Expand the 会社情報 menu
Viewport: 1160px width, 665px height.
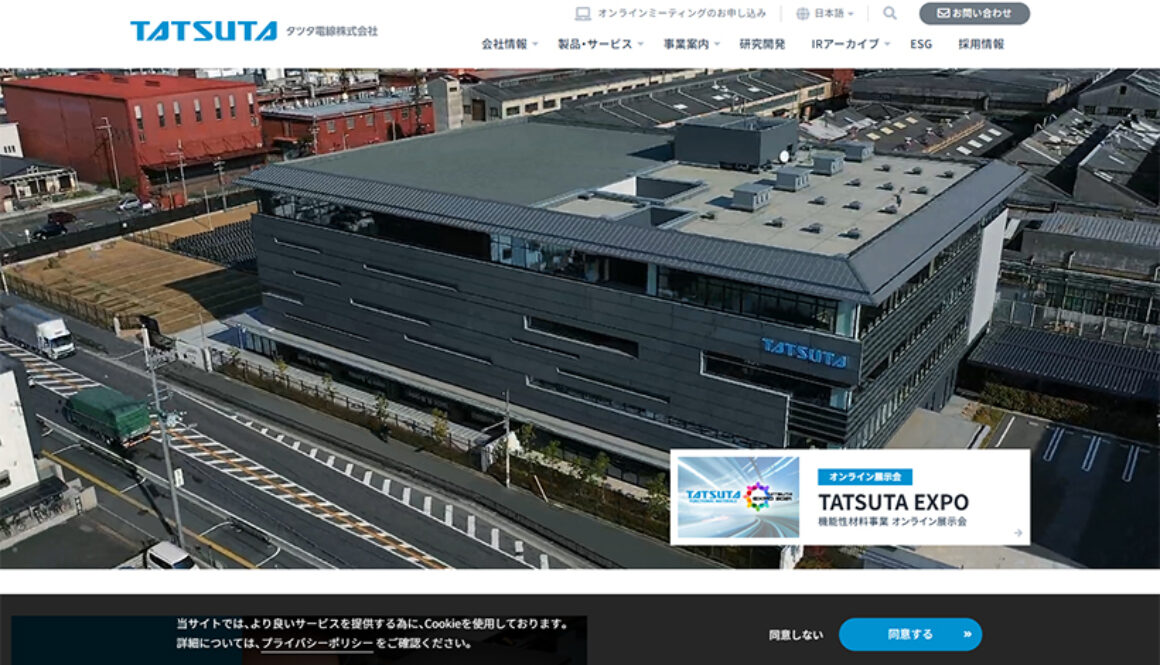510,44
